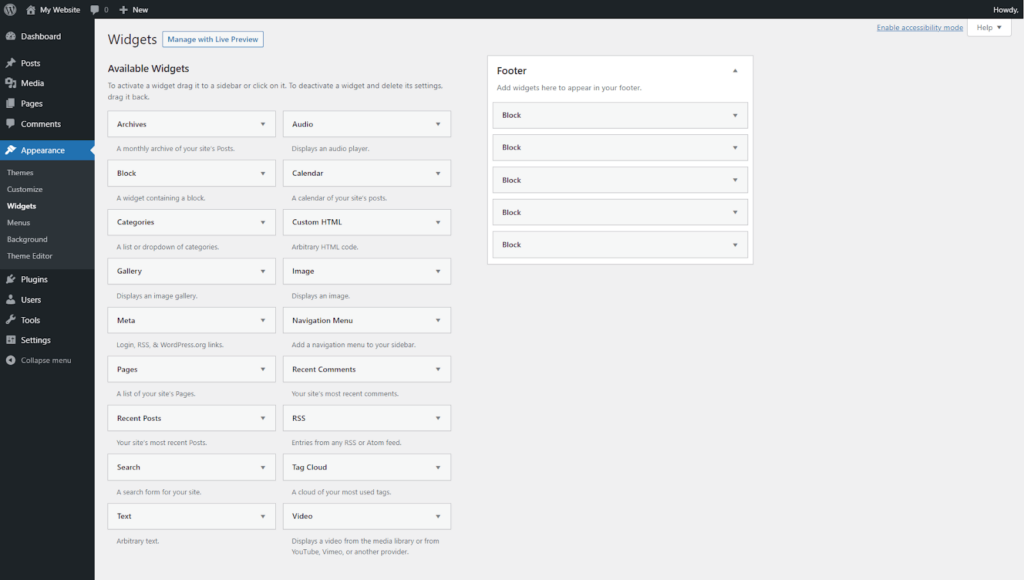Click the home icon beside My Website
Image resolution: width=1024 pixels, height=580 pixels.
30,10
